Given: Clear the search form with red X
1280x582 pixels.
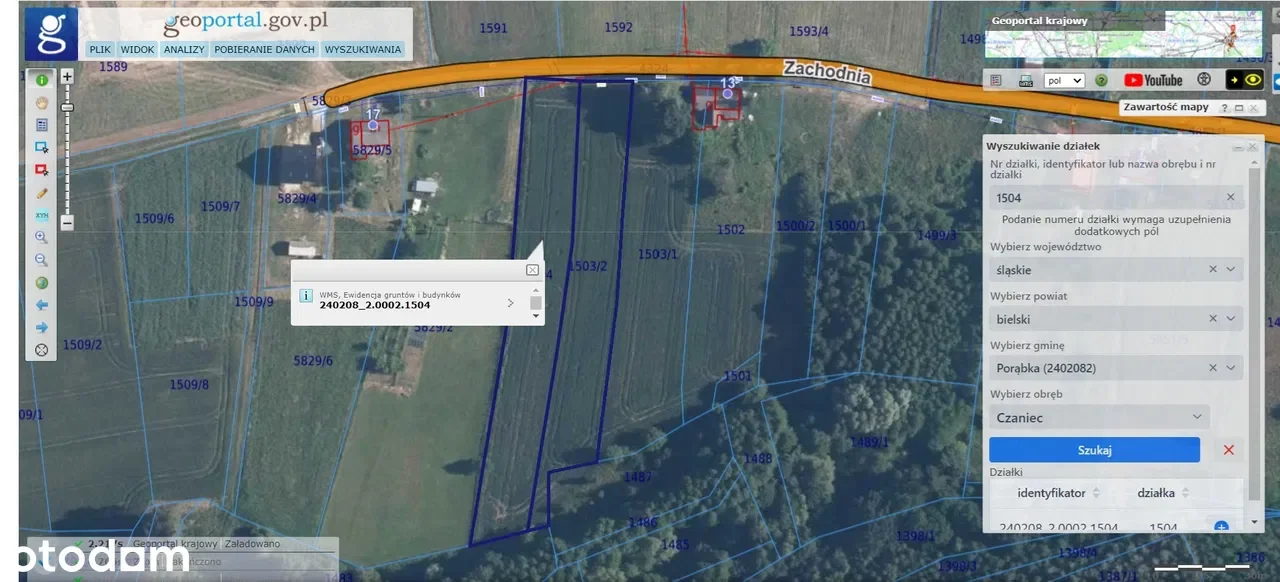Looking at the screenshot, I should [1229, 450].
